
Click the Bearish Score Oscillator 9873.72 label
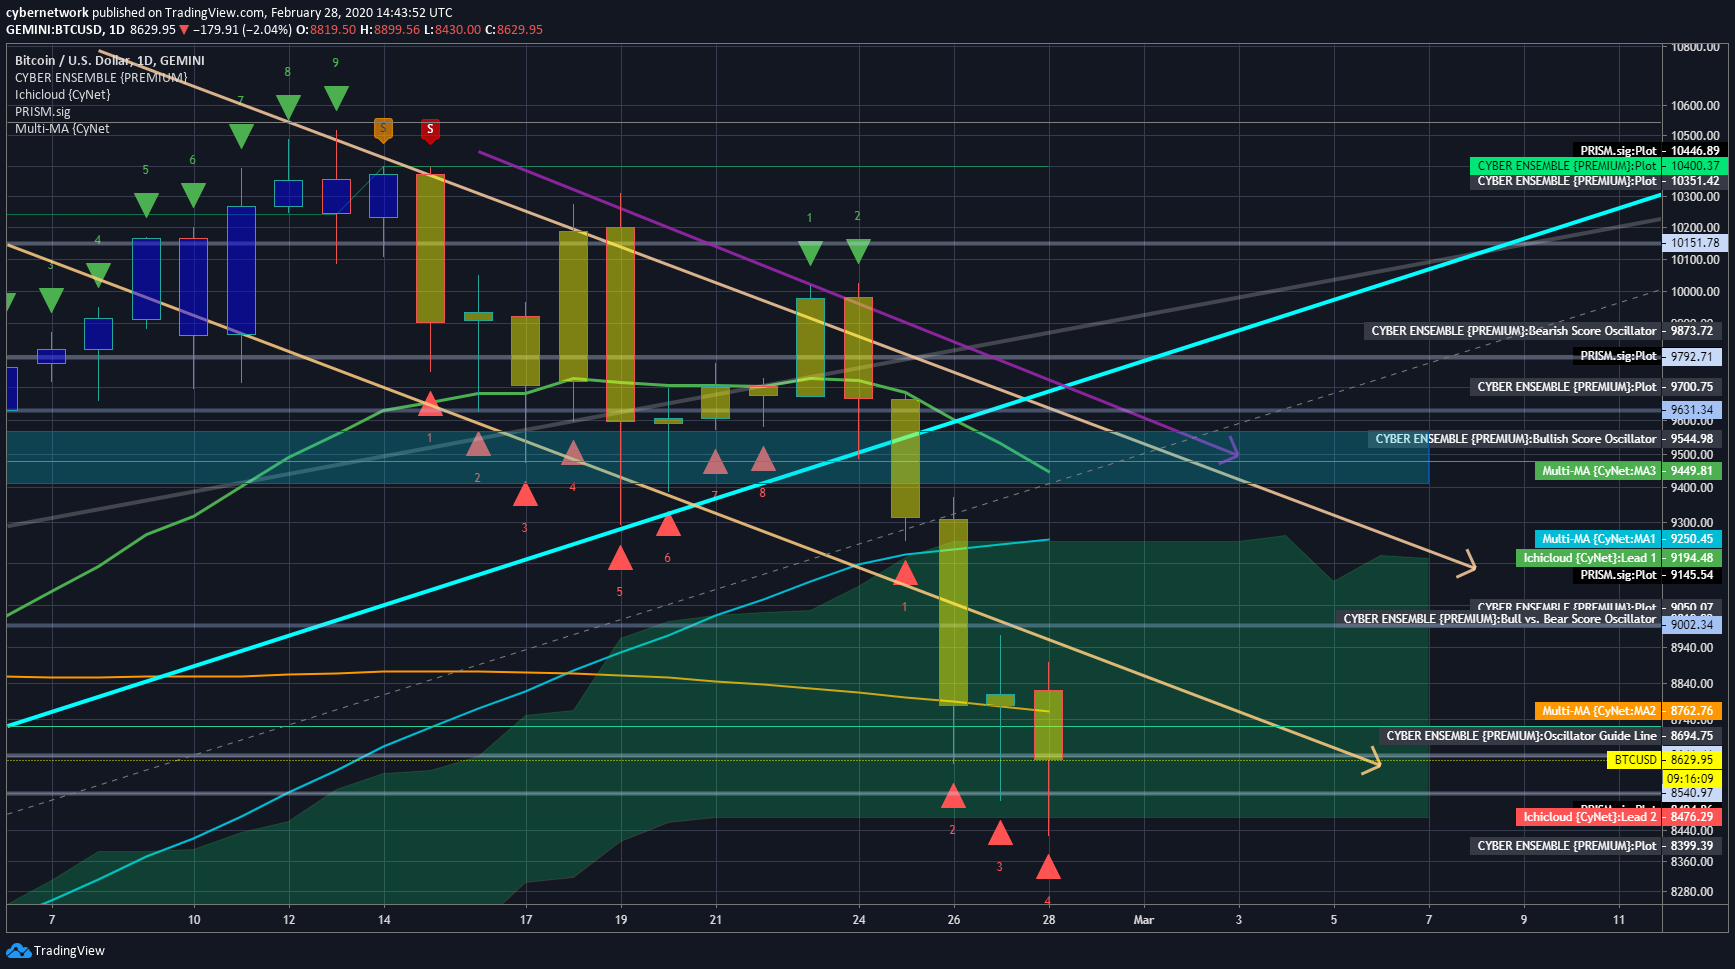[1543, 331]
